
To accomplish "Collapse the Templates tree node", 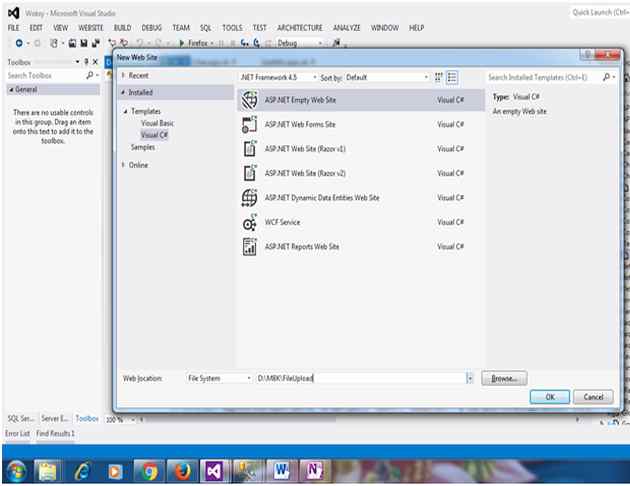I will [126, 111].
